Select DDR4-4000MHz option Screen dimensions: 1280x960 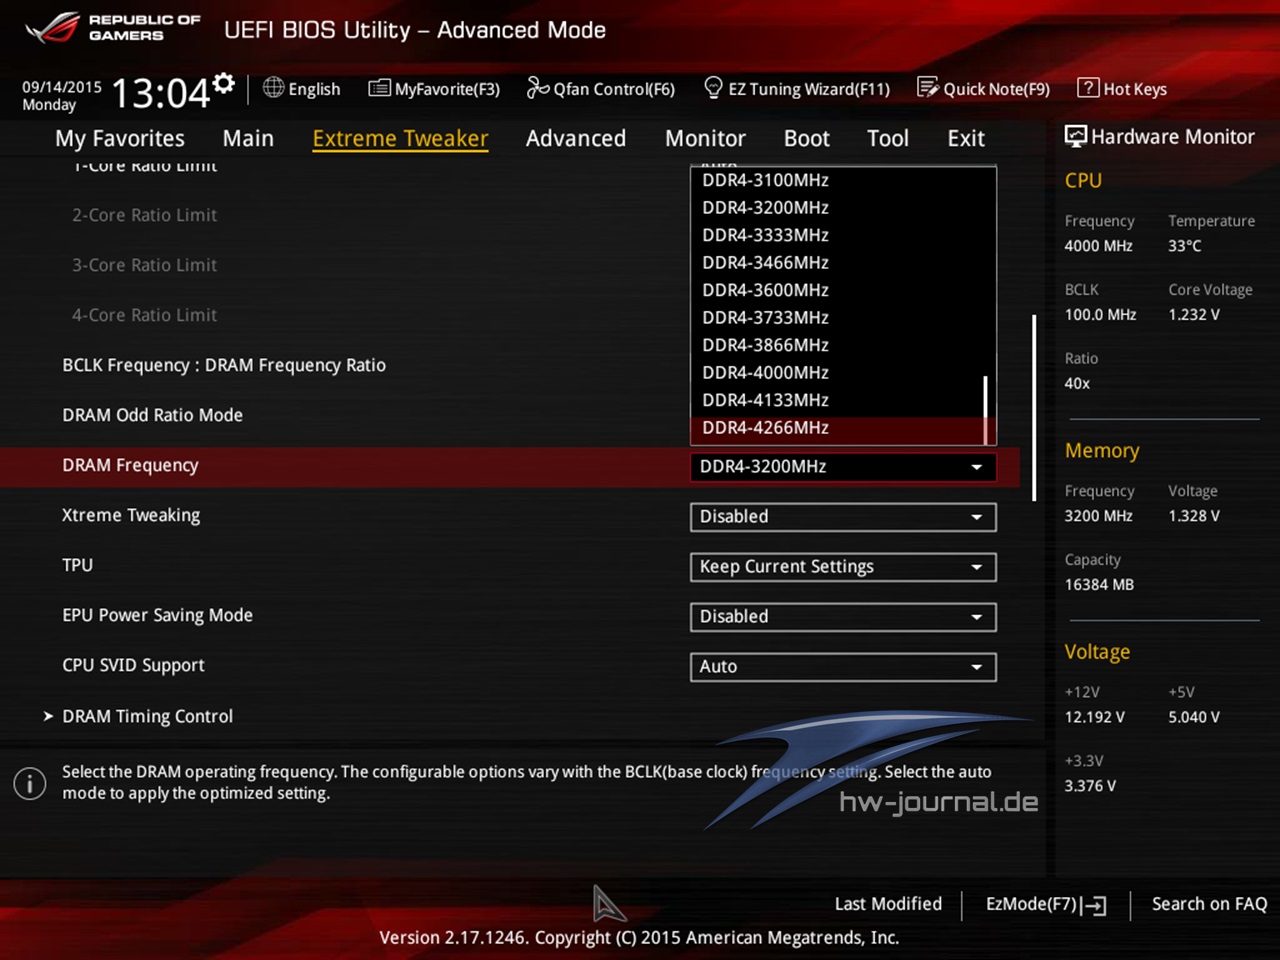coord(765,373)
